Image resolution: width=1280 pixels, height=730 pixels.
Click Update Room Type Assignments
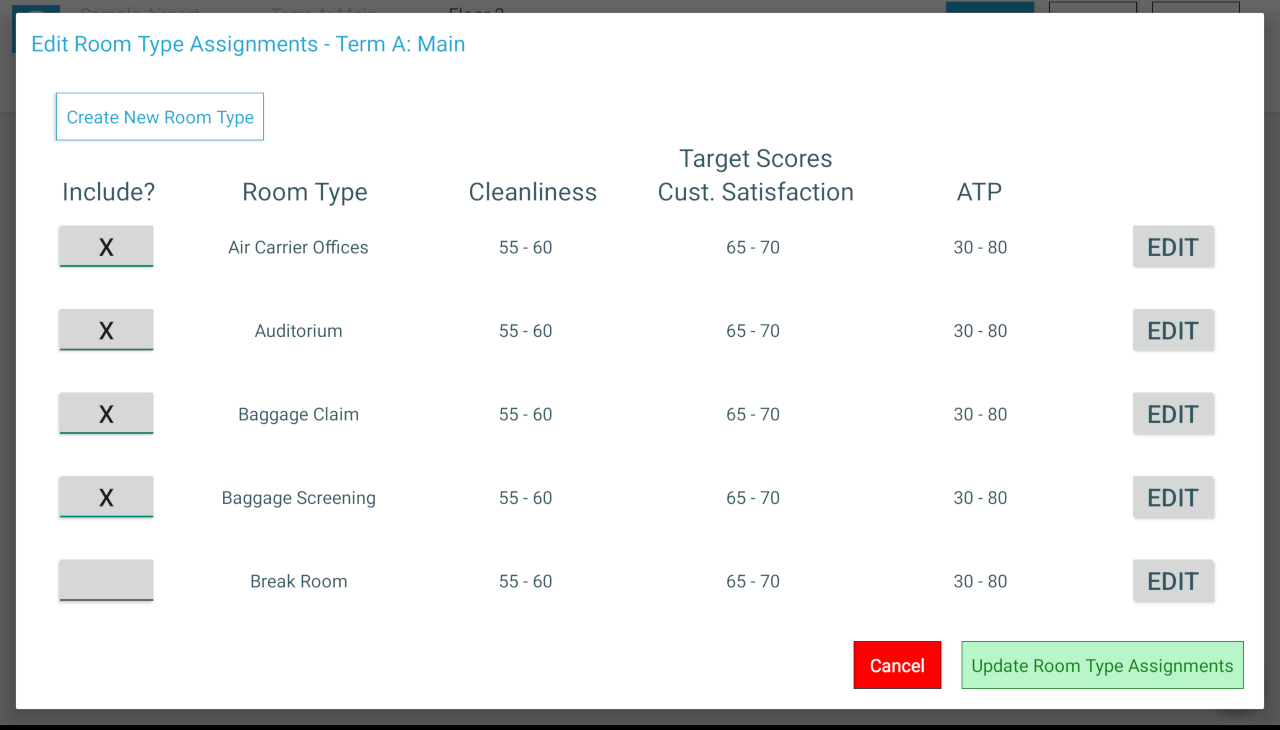pyautogui.click(x=1102, y=665)
